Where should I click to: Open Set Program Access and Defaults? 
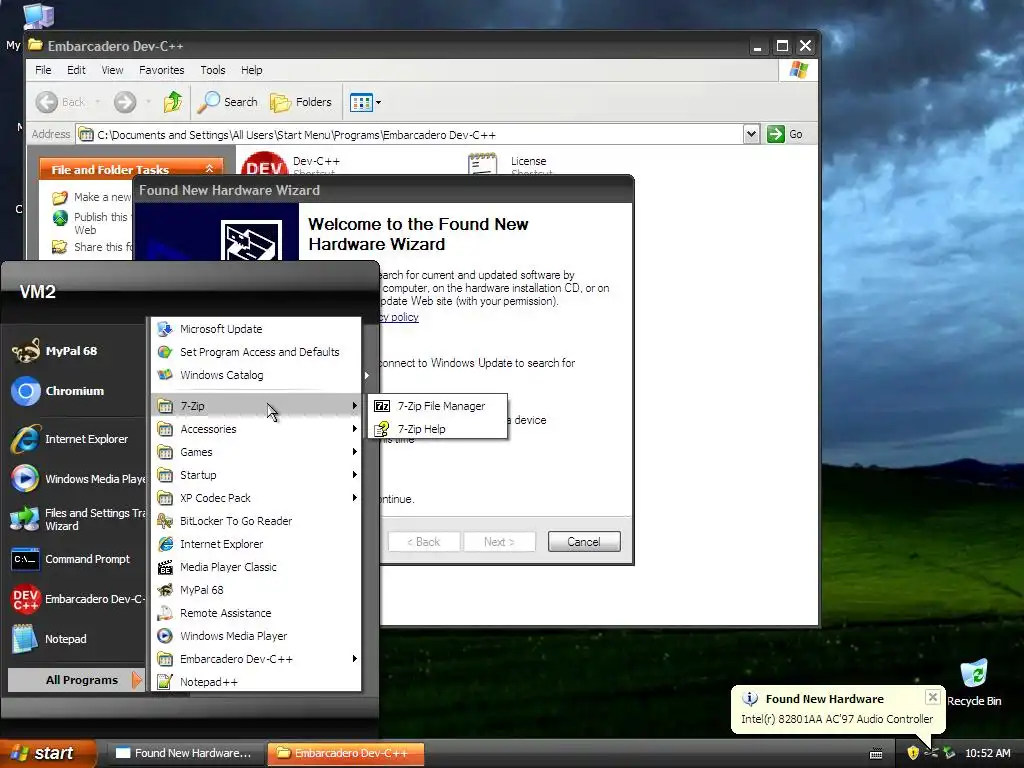click(256, 352)
